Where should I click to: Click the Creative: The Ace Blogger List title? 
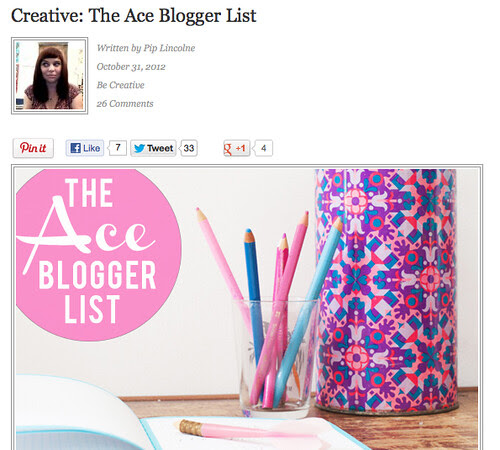(134, 16)
